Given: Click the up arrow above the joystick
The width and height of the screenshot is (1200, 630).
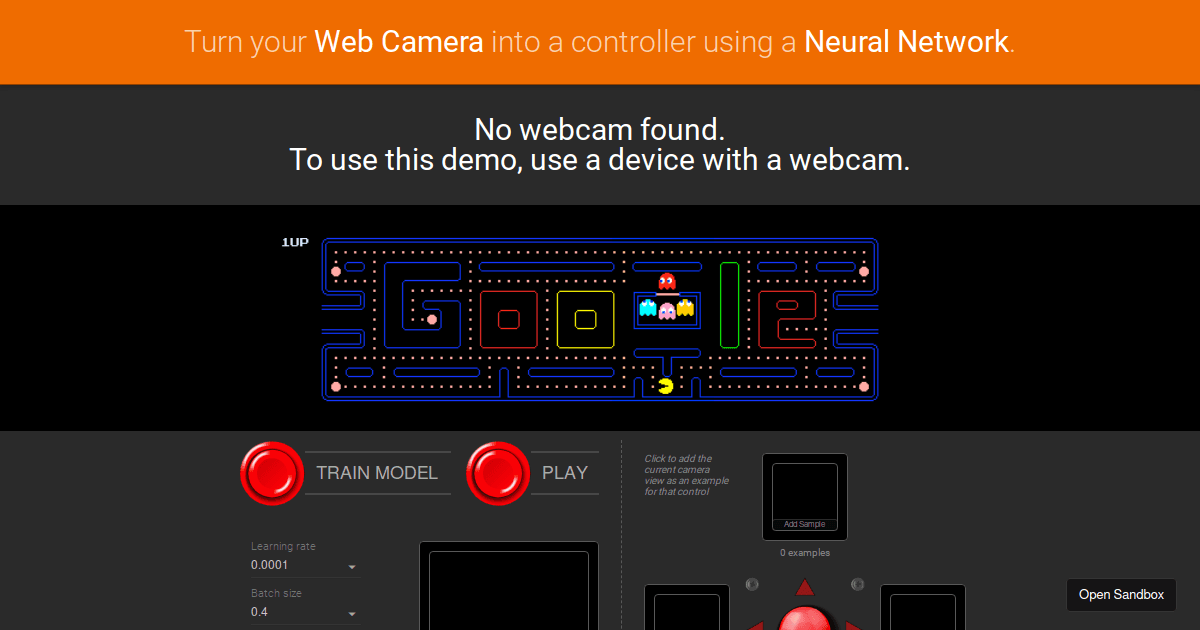Looking at the screenshot, I should coord(805,587).
